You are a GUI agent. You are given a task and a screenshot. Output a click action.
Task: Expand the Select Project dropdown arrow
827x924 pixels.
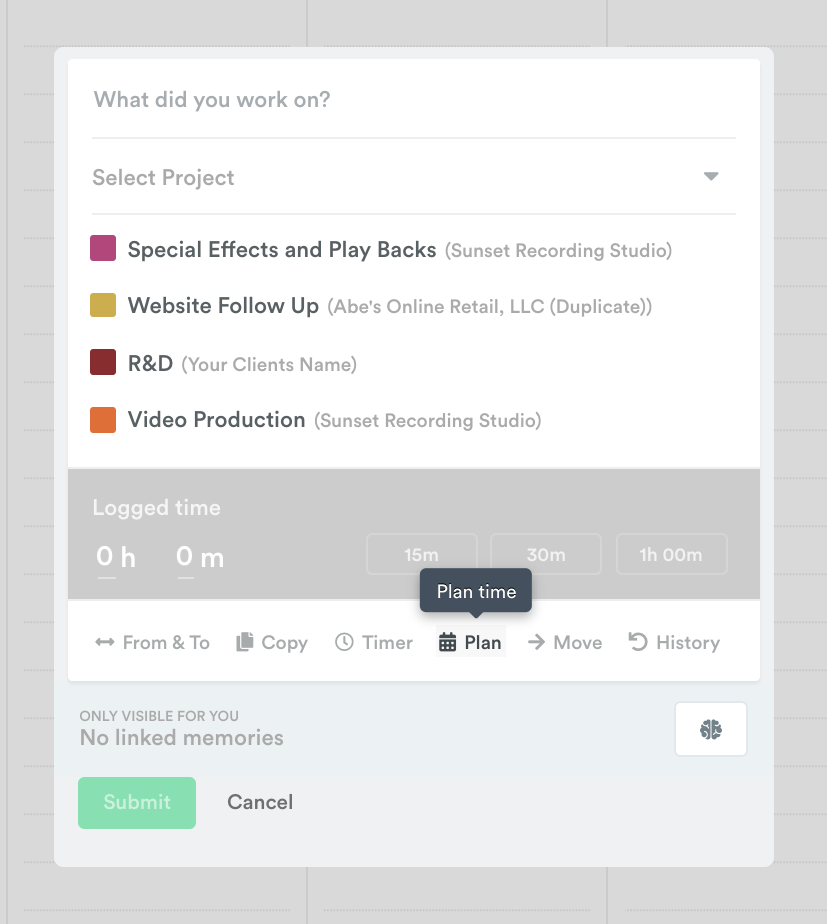click(711, 177)
